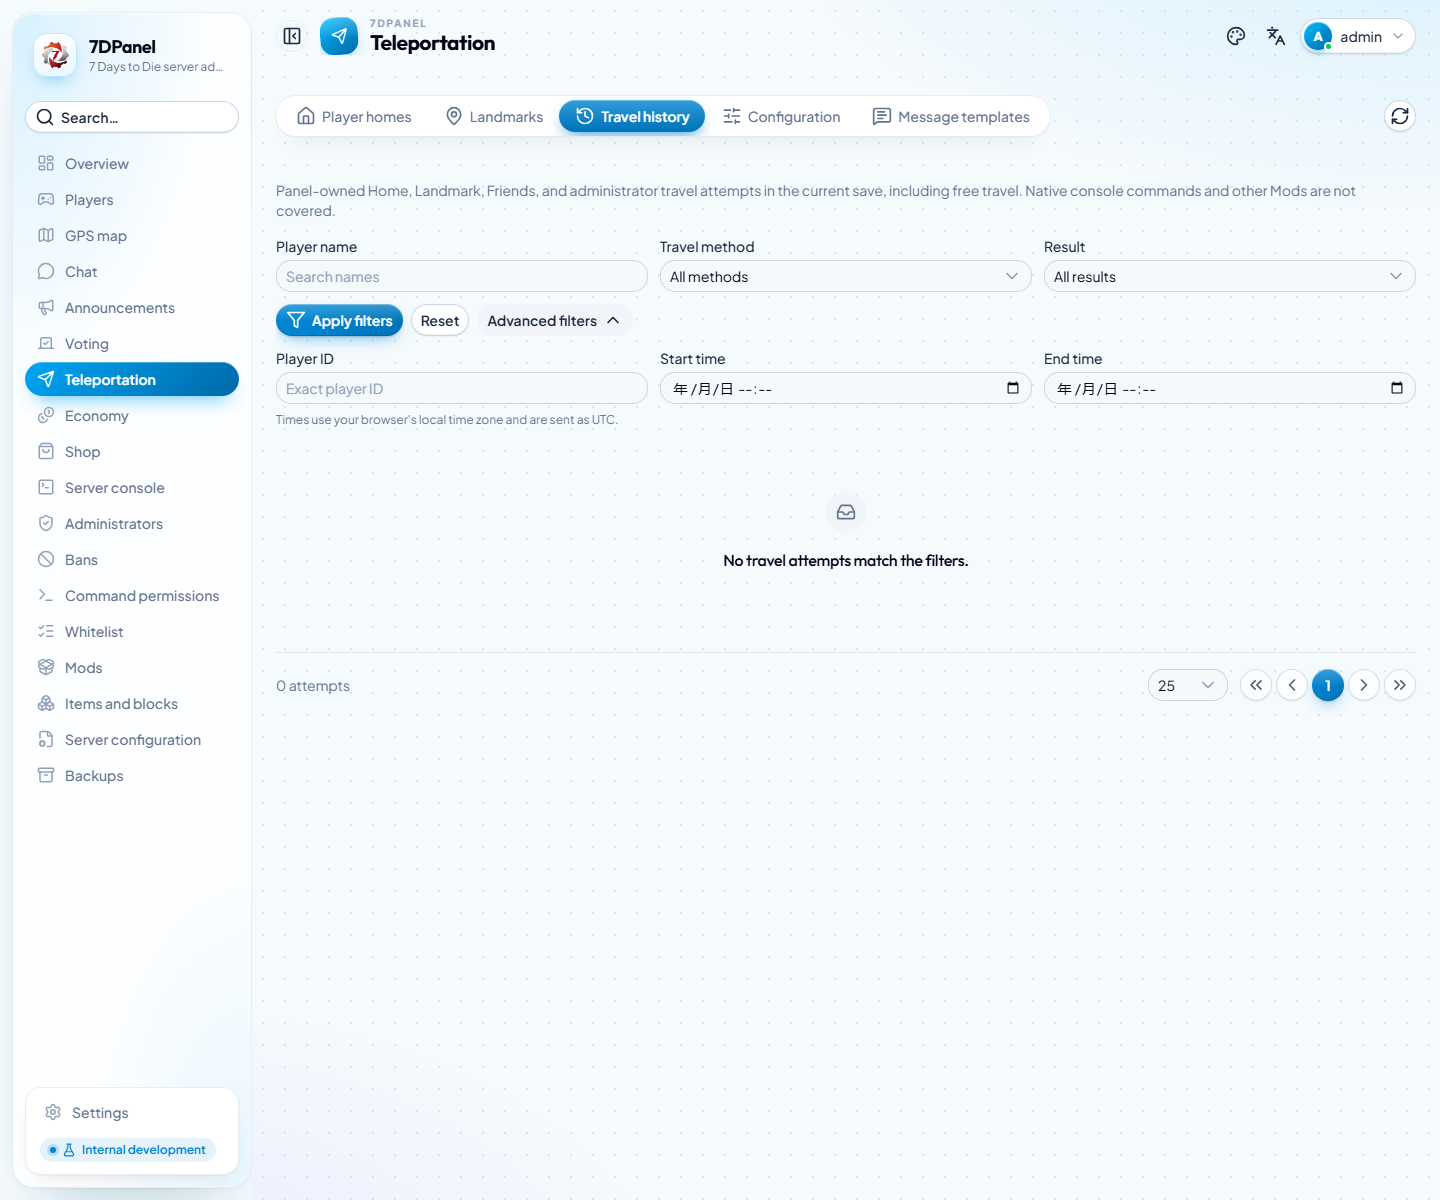
Task: Collapse the sidebar with the panel toggle icon
Action: tap(292, 37)
